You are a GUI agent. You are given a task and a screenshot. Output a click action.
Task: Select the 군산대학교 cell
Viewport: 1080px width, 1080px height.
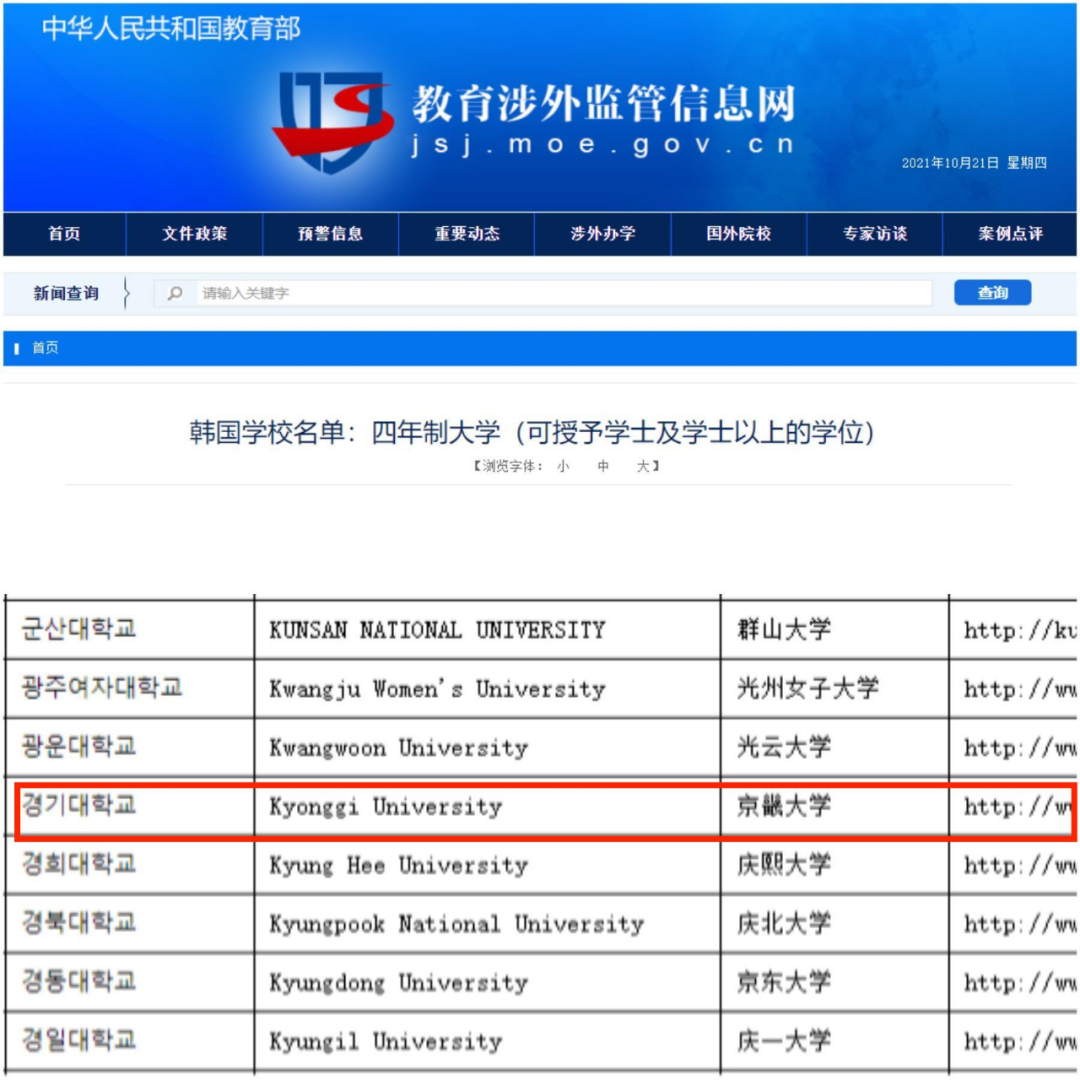pos(129,630)
